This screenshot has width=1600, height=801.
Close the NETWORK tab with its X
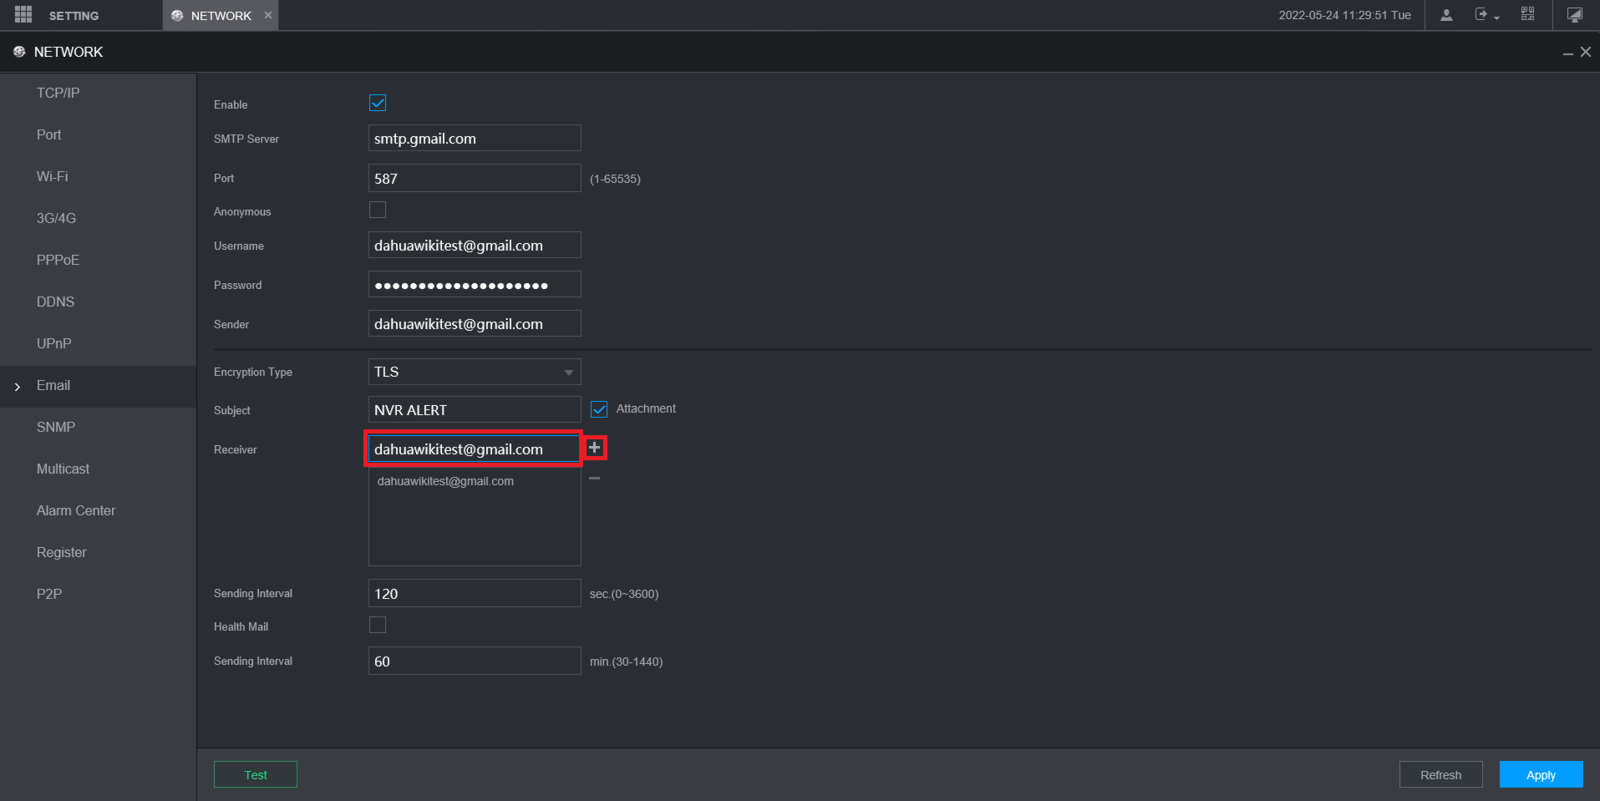(x=268, y=15)
